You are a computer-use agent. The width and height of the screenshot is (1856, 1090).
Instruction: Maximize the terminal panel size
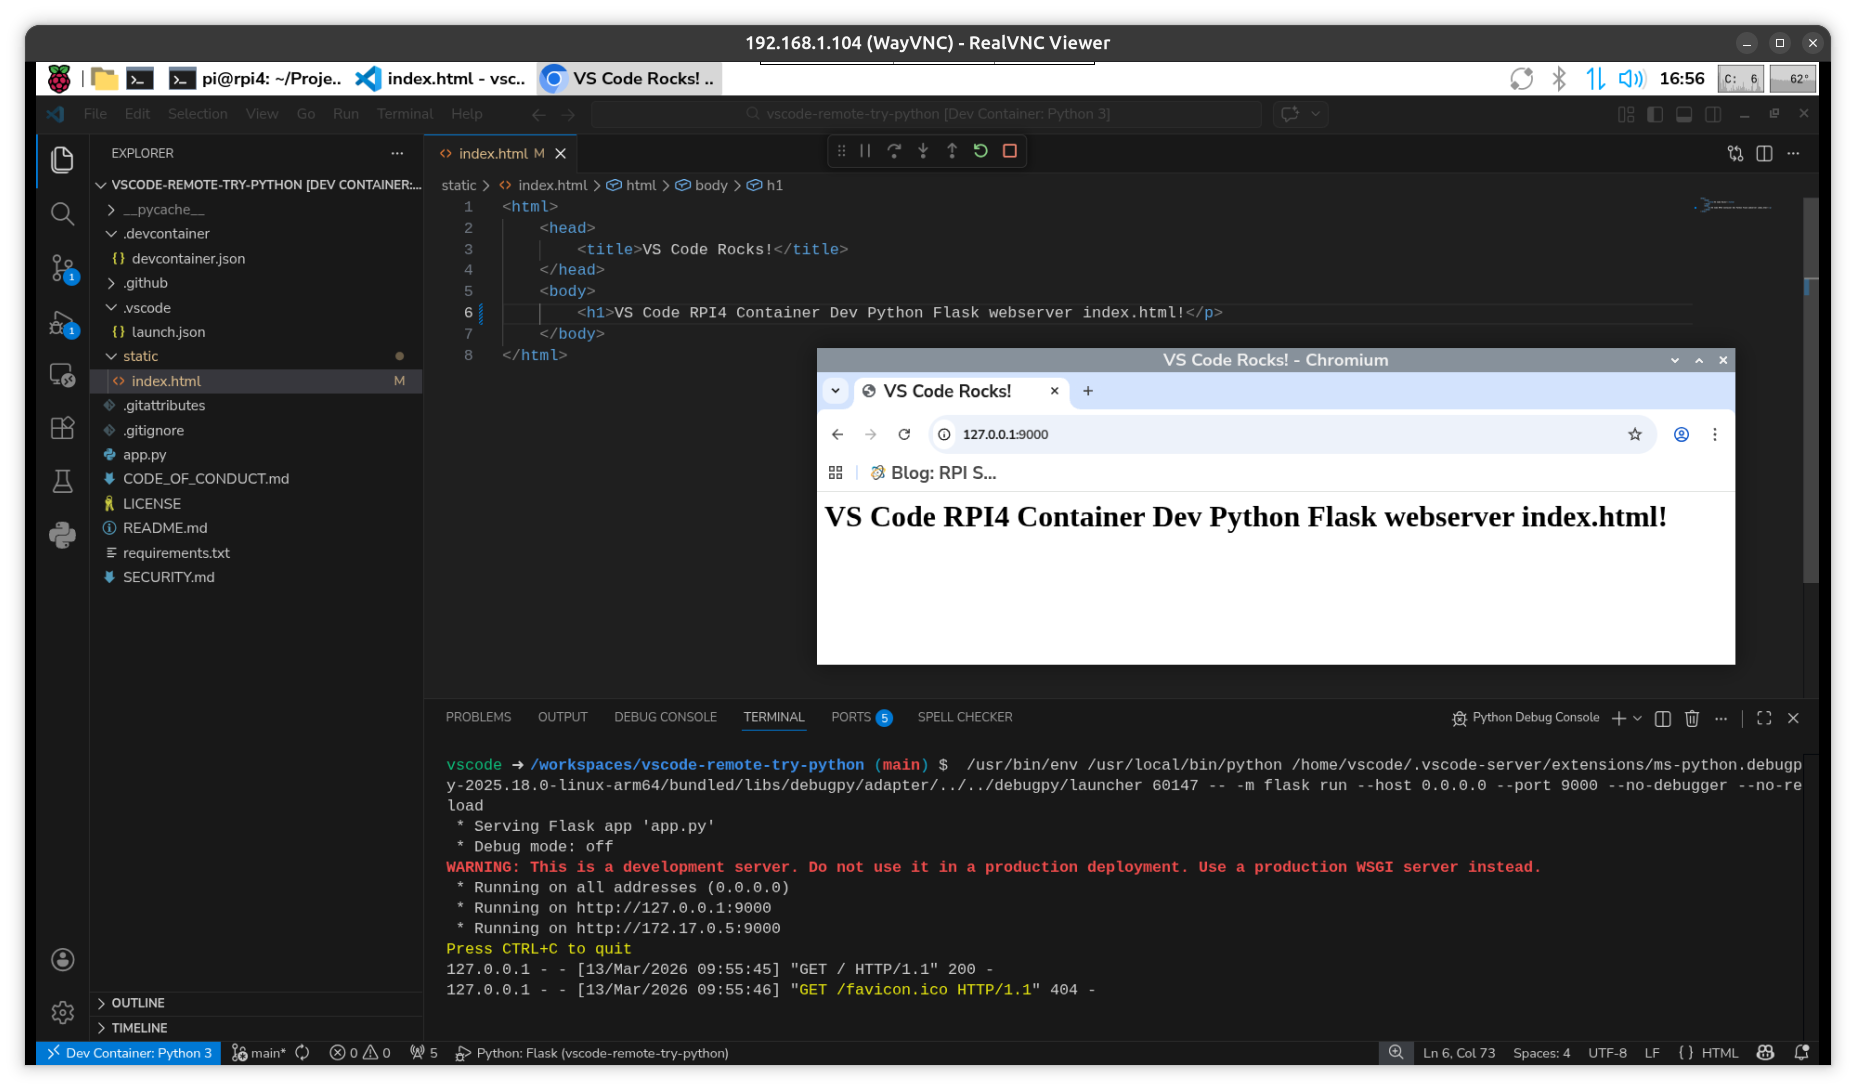(1764, 718)
